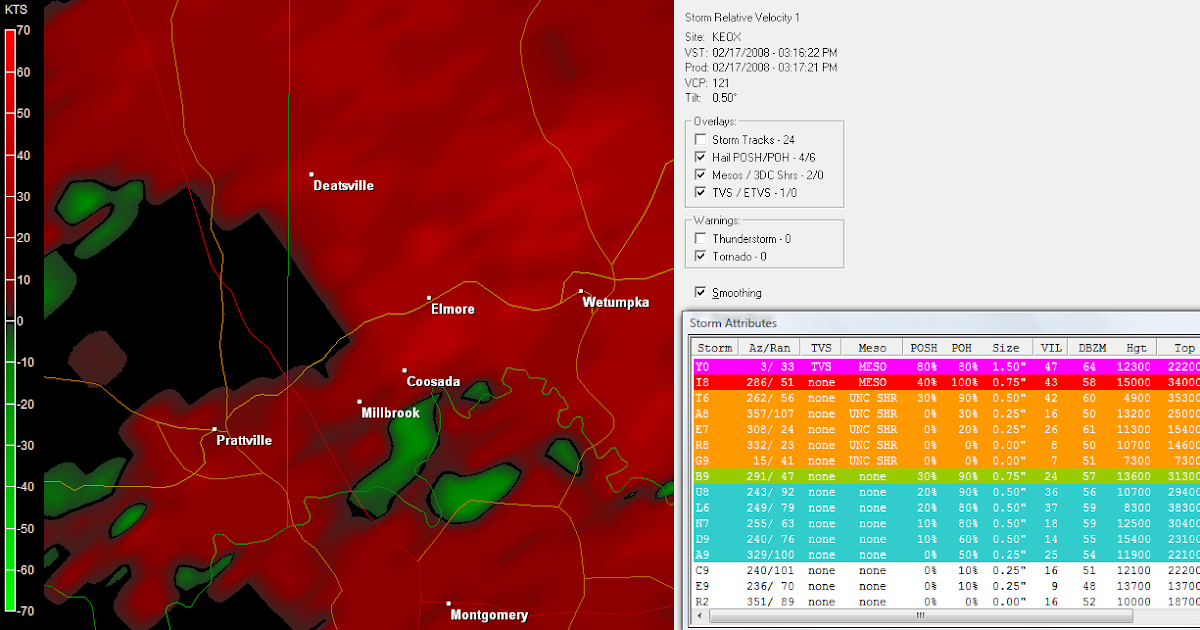Uncheck the Hail POSH/POH overlay
The width and height of the screenshot is (1200, 630).
click(700, 158)
